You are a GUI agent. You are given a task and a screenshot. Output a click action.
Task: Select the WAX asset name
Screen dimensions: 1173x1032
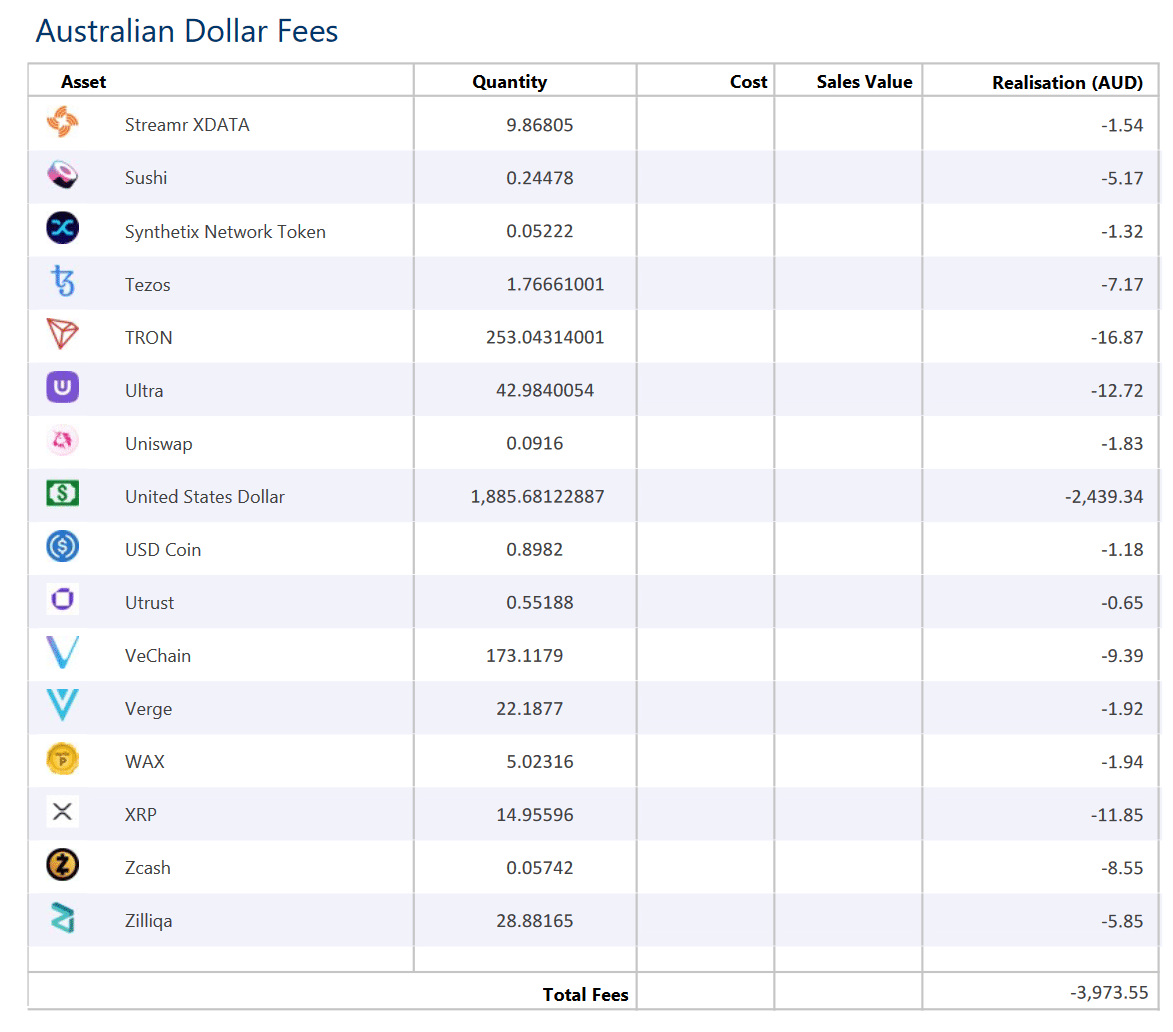(x=144, y=762)
